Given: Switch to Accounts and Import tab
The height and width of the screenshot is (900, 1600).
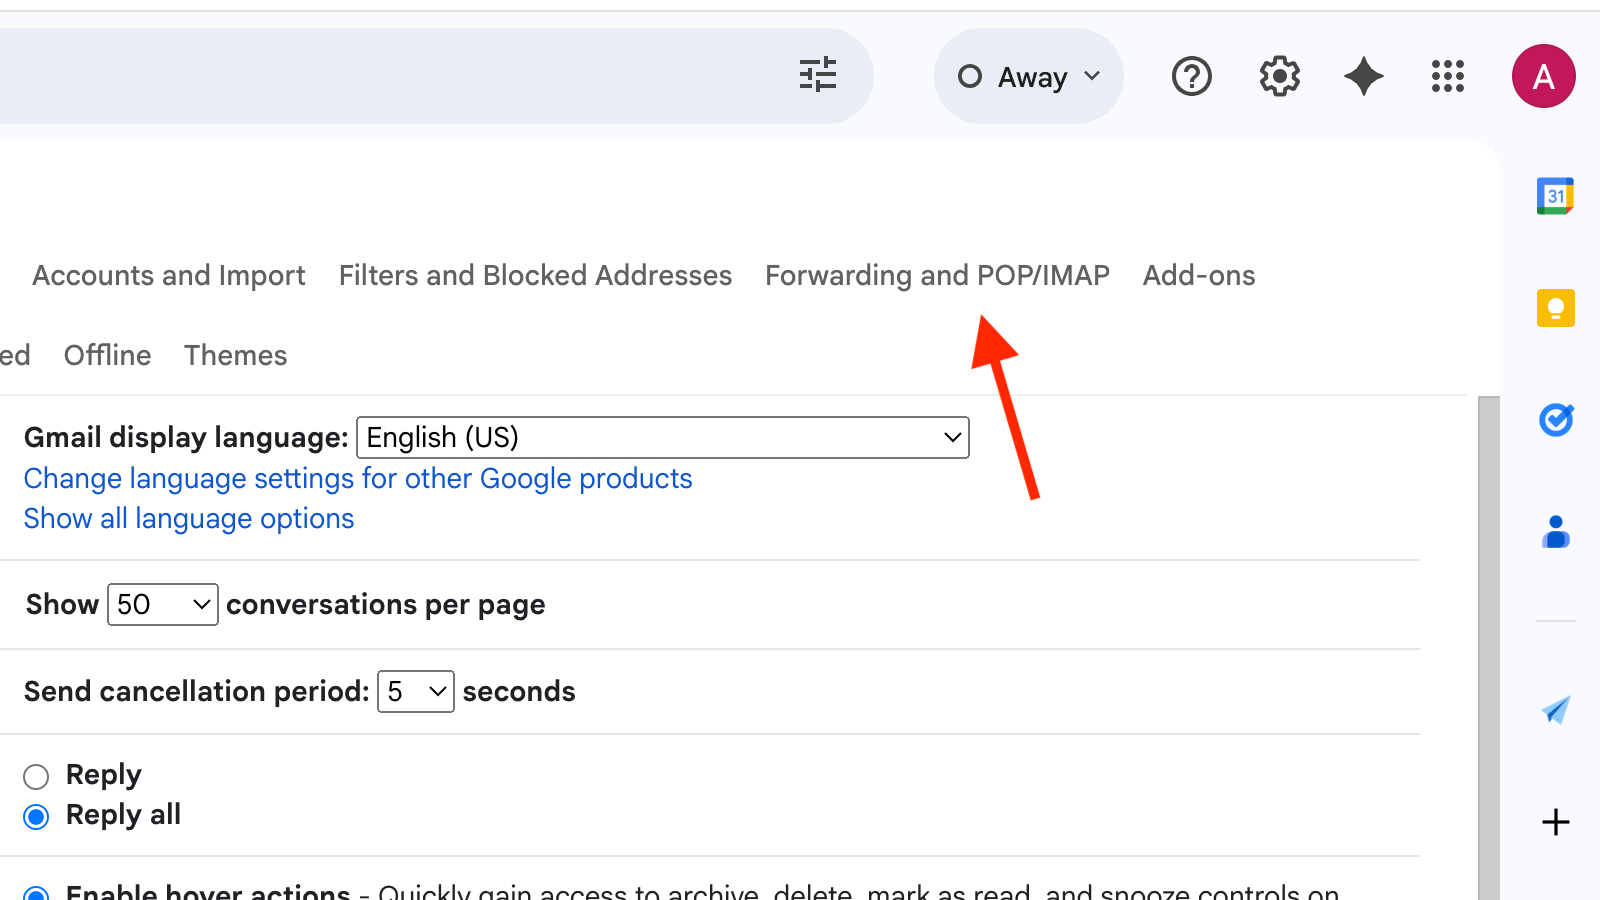Looking at the screenshot, I should [x=169, y=276].
